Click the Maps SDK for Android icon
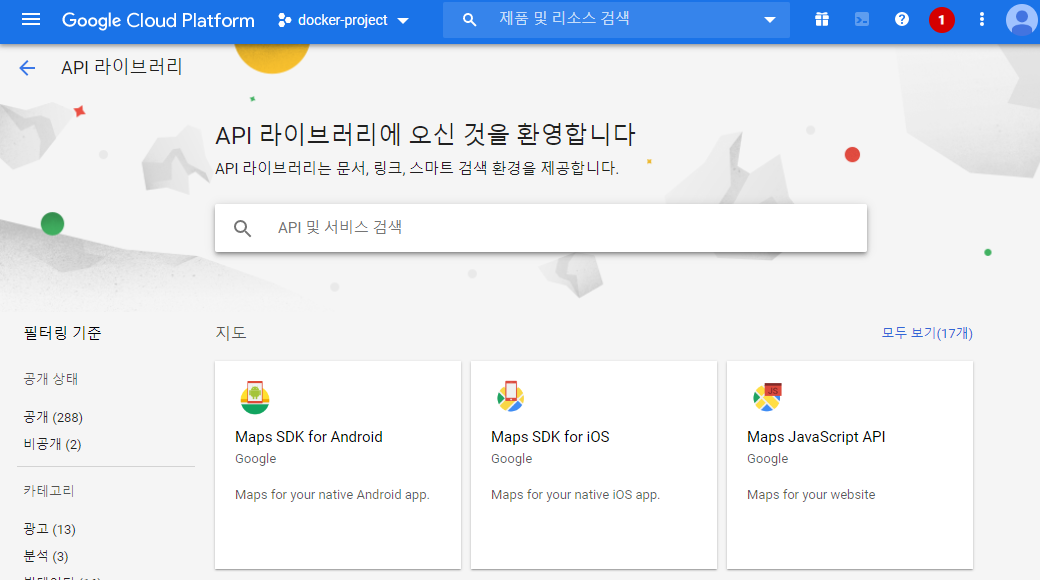The height and width of the screenshot is (580, 1040). [255, 398]
